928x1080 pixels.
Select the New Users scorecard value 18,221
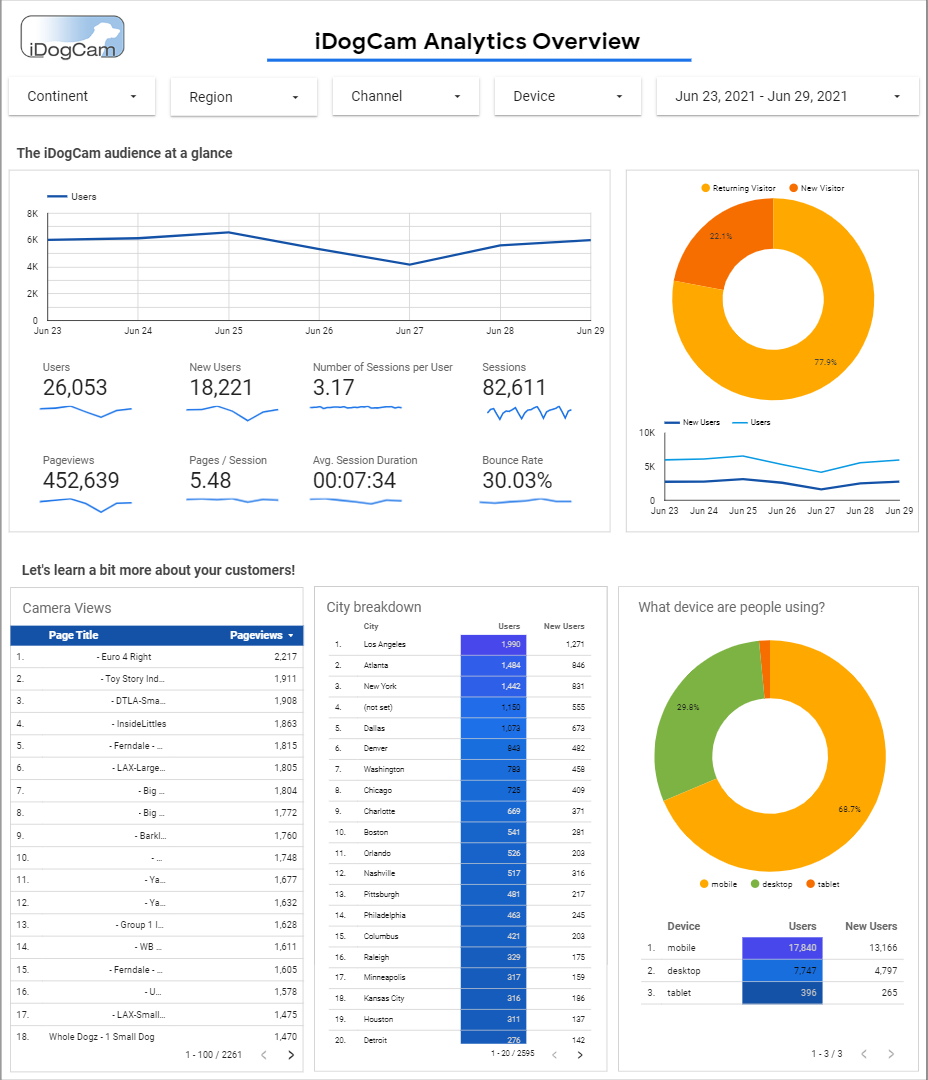click(221, 388)
